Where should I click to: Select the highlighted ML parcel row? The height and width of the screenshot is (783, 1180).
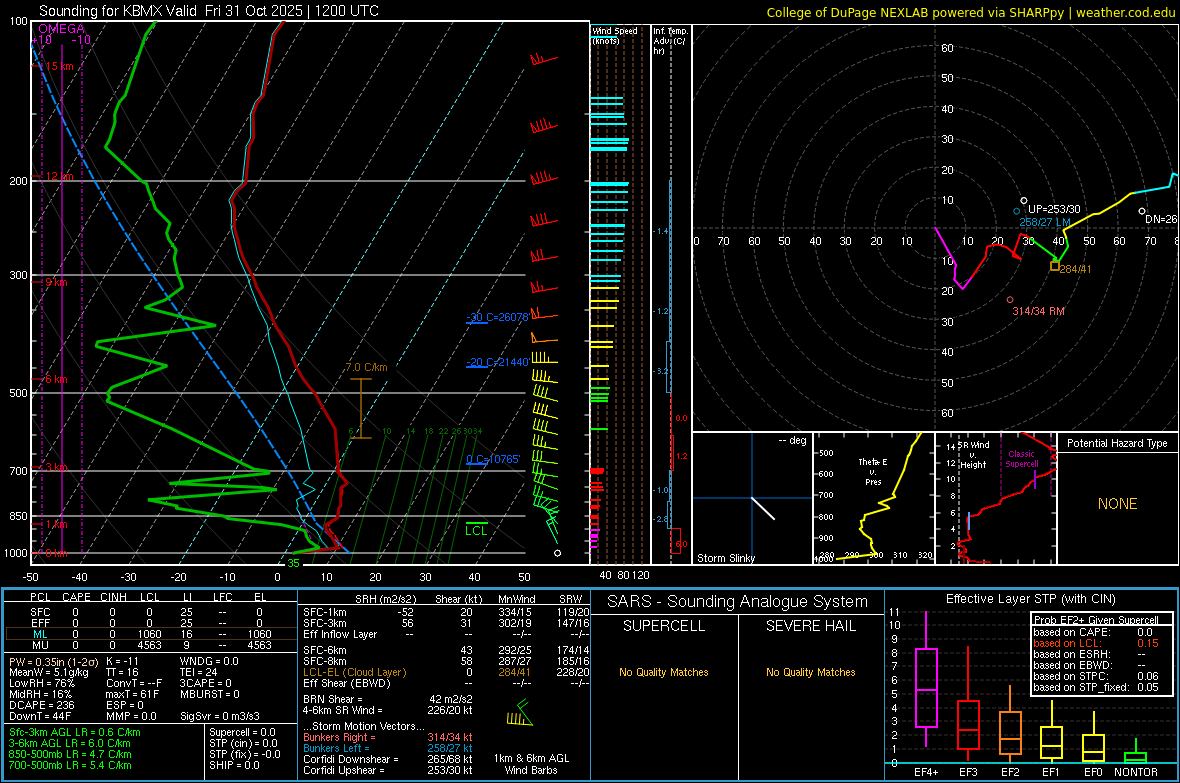coord(150,634)
